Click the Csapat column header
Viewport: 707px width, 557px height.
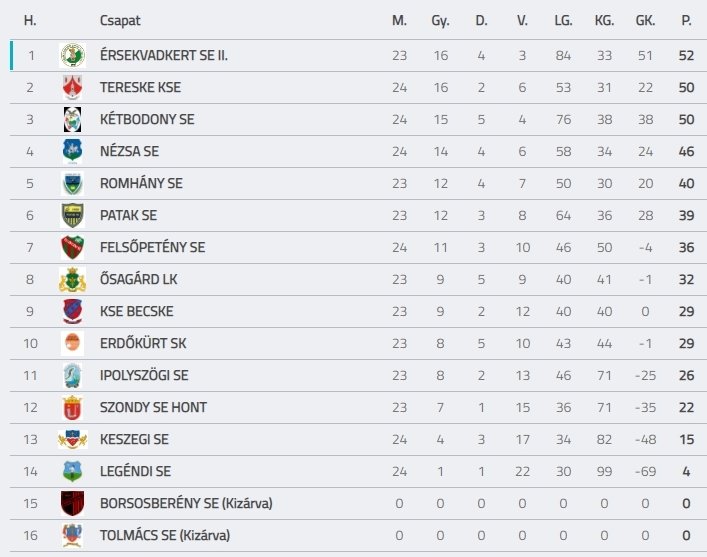pos(120,21)
